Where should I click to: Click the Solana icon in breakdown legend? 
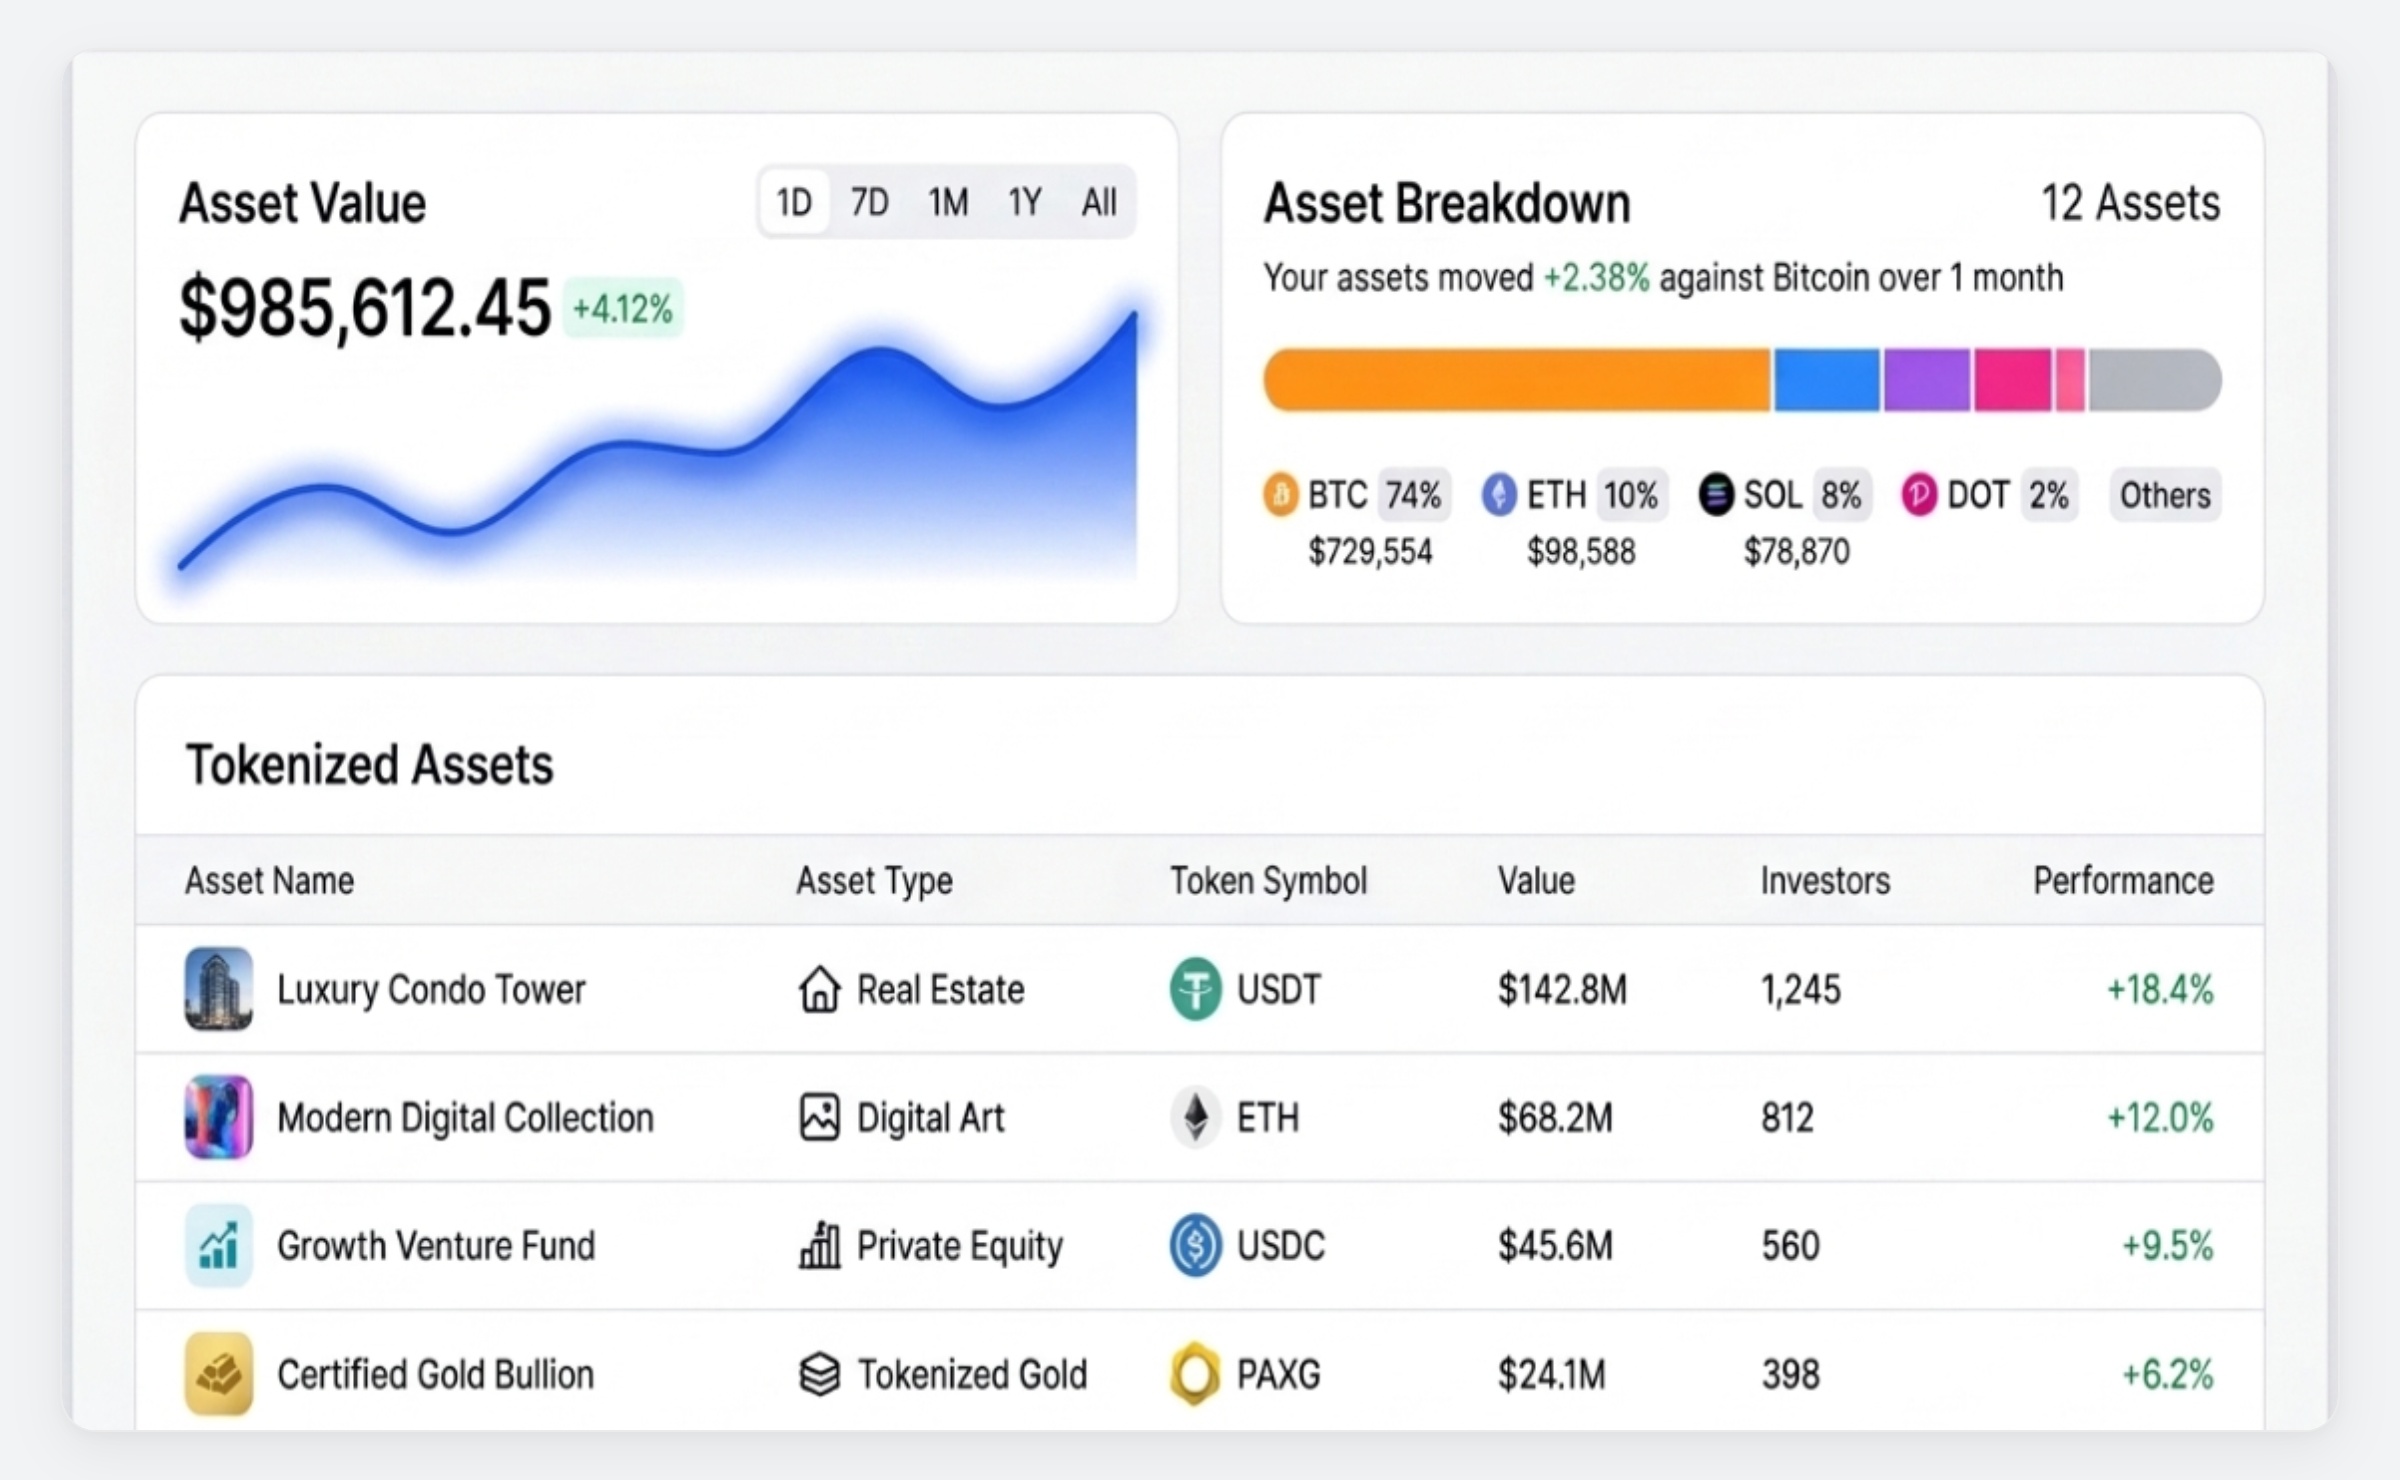(x=1716, y=495)
